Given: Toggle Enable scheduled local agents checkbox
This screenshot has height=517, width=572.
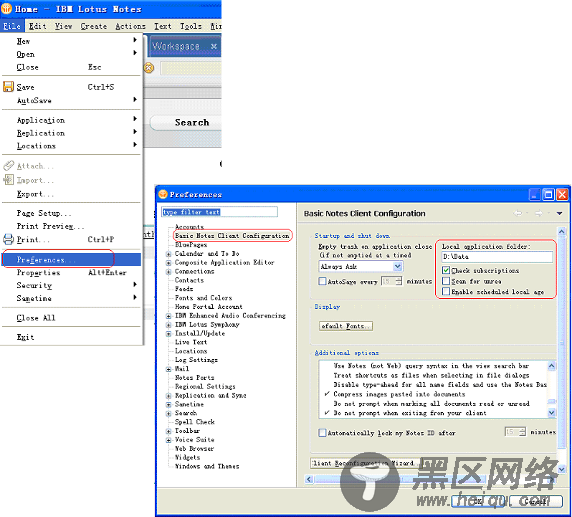Looking at the screenshot, I should pos(446,292).
